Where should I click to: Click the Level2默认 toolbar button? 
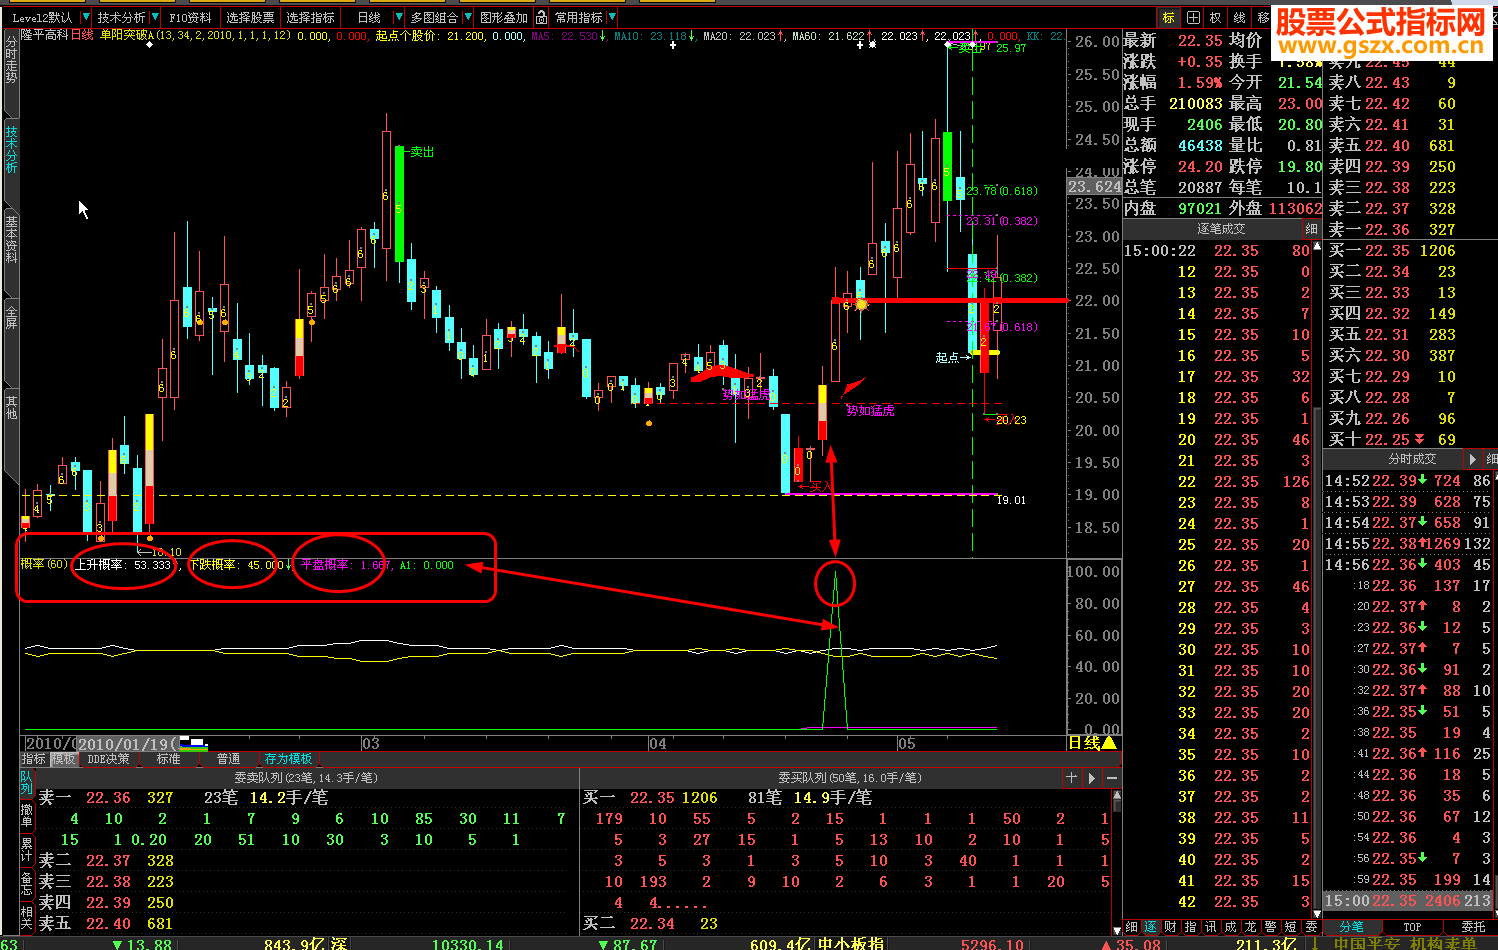(x=42, y=17)
